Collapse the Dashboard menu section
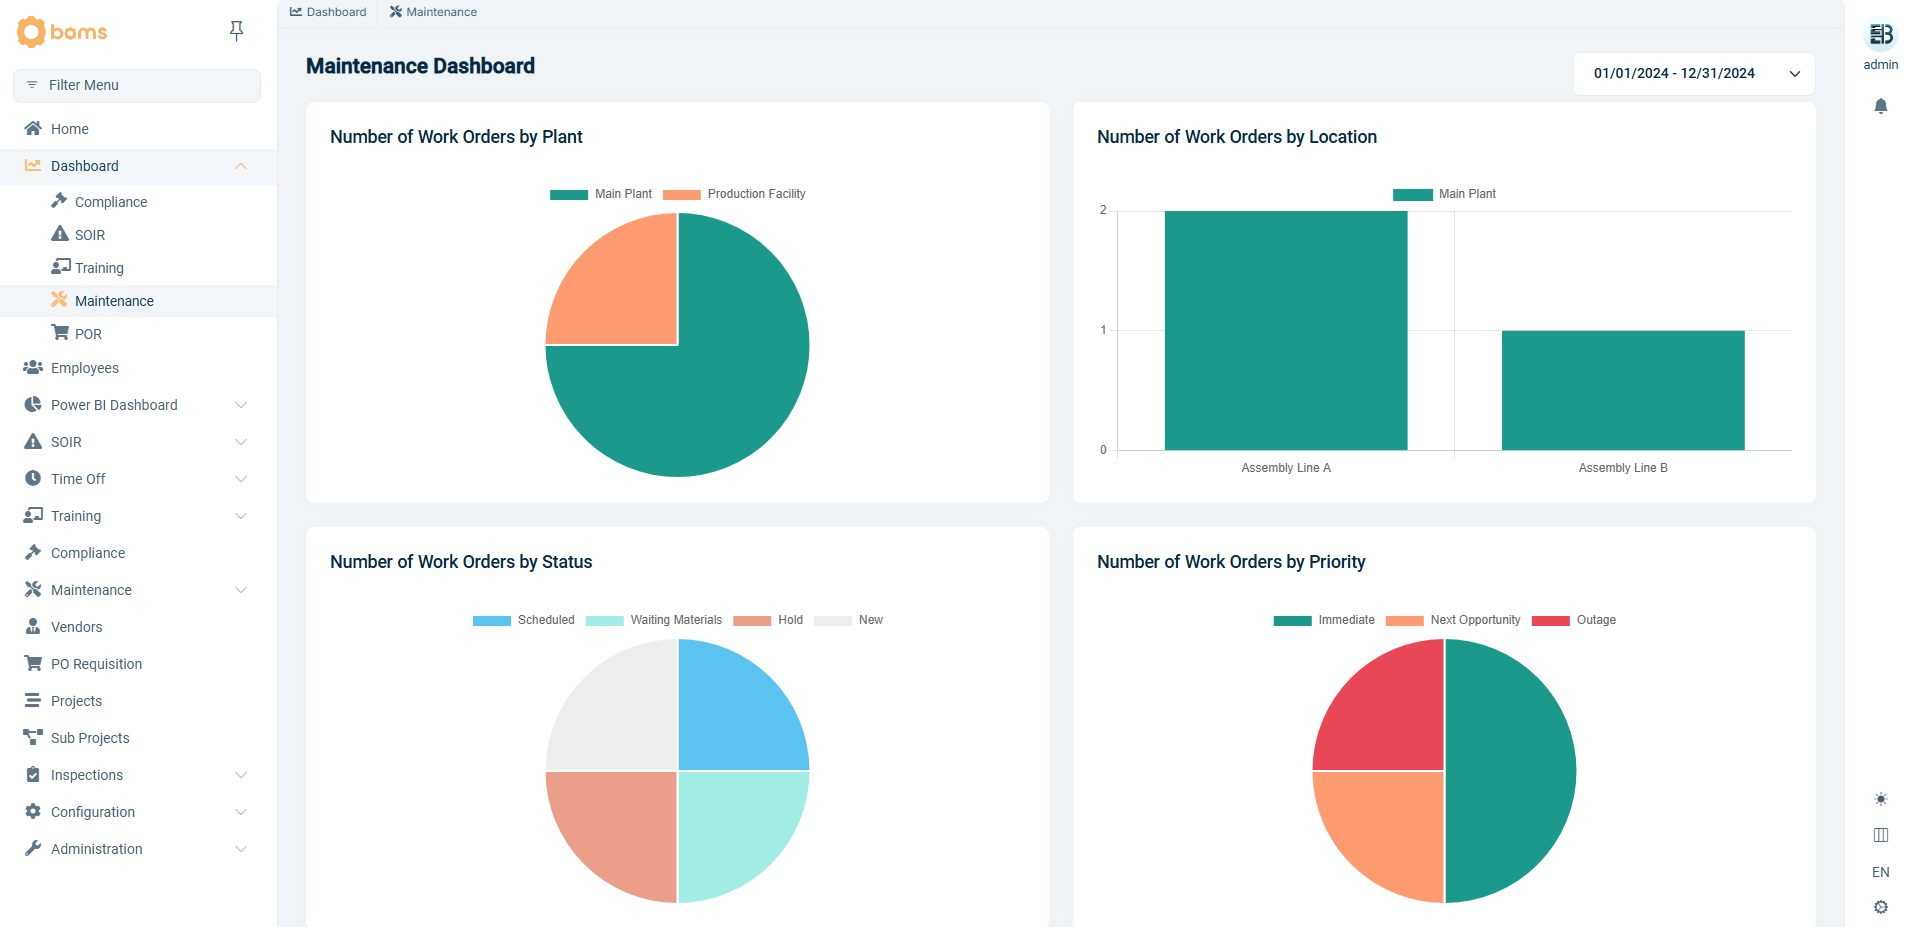The width and height of the screenshot is (1908, 927). tap(240, 166)
